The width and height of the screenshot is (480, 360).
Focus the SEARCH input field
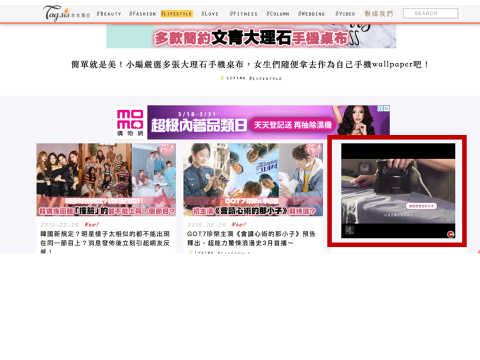430,13
